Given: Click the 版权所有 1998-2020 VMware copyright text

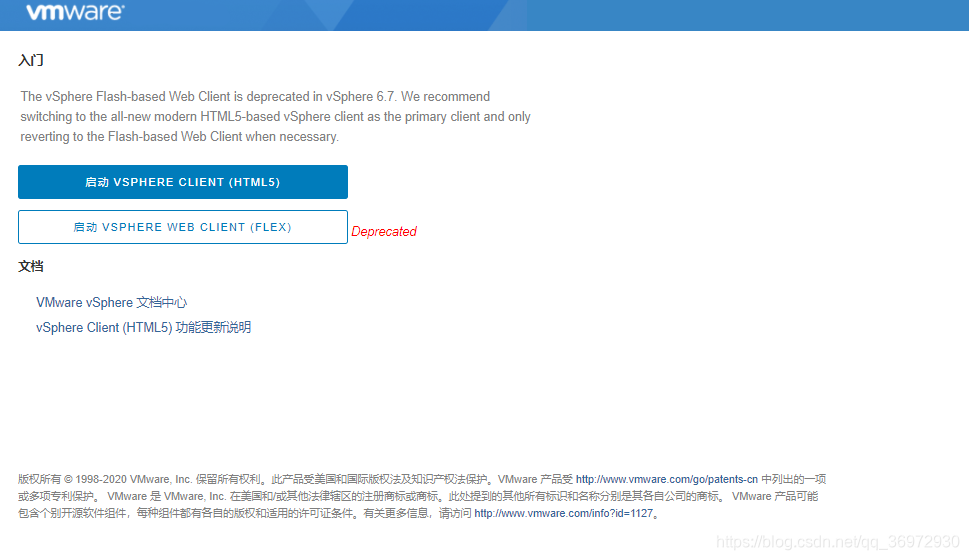Looking at the screenshot, I should (x=422, y=496).
